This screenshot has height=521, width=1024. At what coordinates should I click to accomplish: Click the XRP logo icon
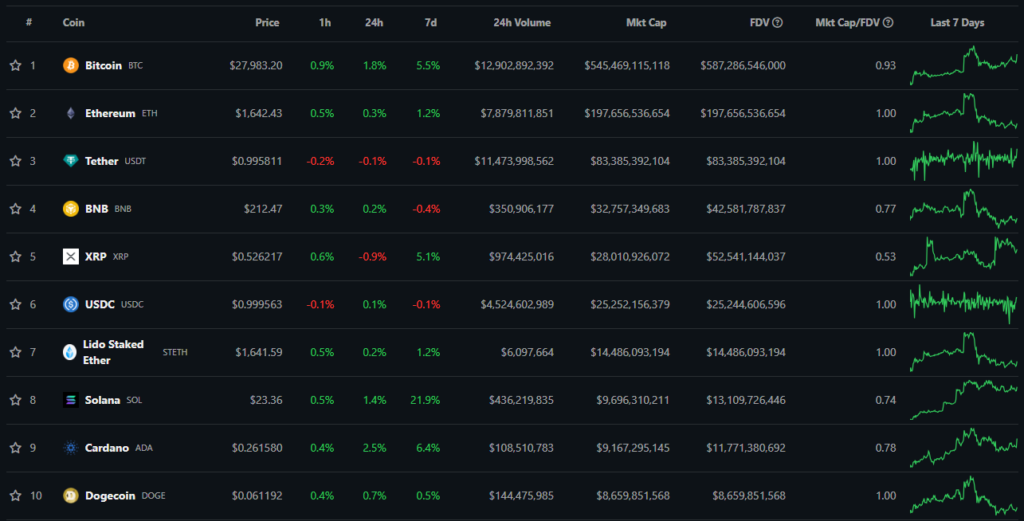click(x=71, y=257)
